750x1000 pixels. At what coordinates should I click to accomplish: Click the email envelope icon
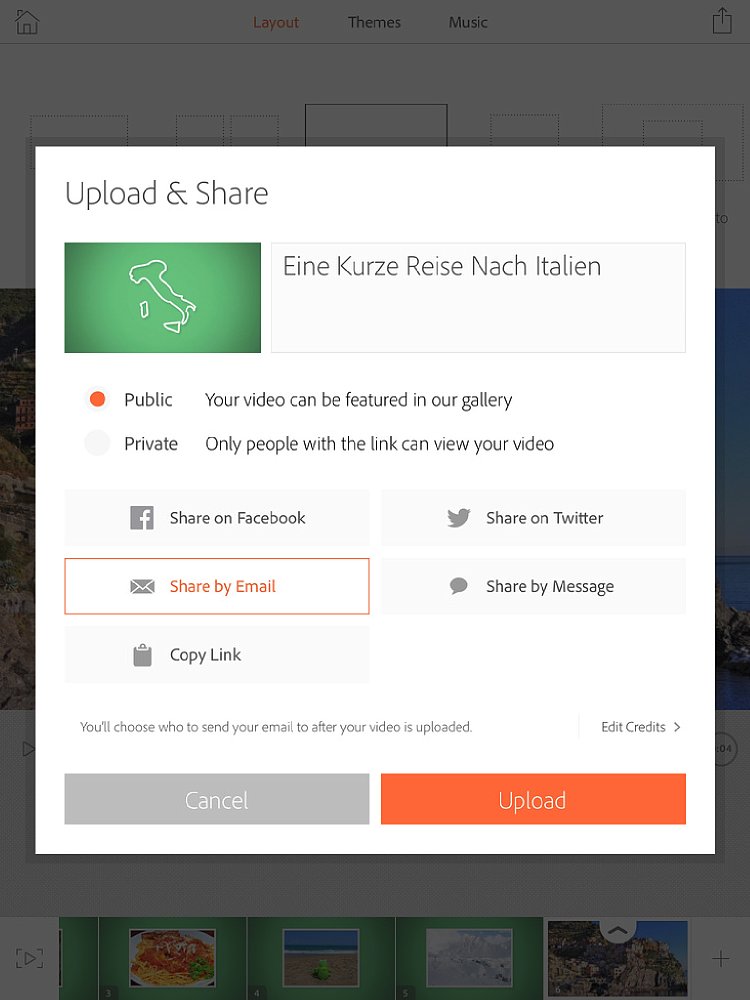(x=142, y=587)
